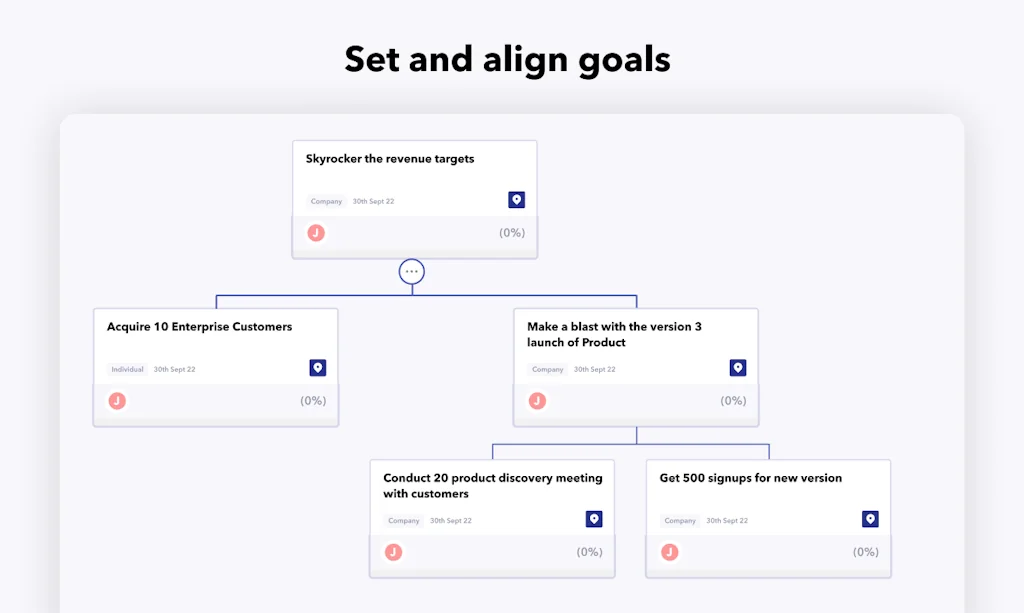Open the Conduct 20 product discovery meeting goal

click(x=491, y=485)
